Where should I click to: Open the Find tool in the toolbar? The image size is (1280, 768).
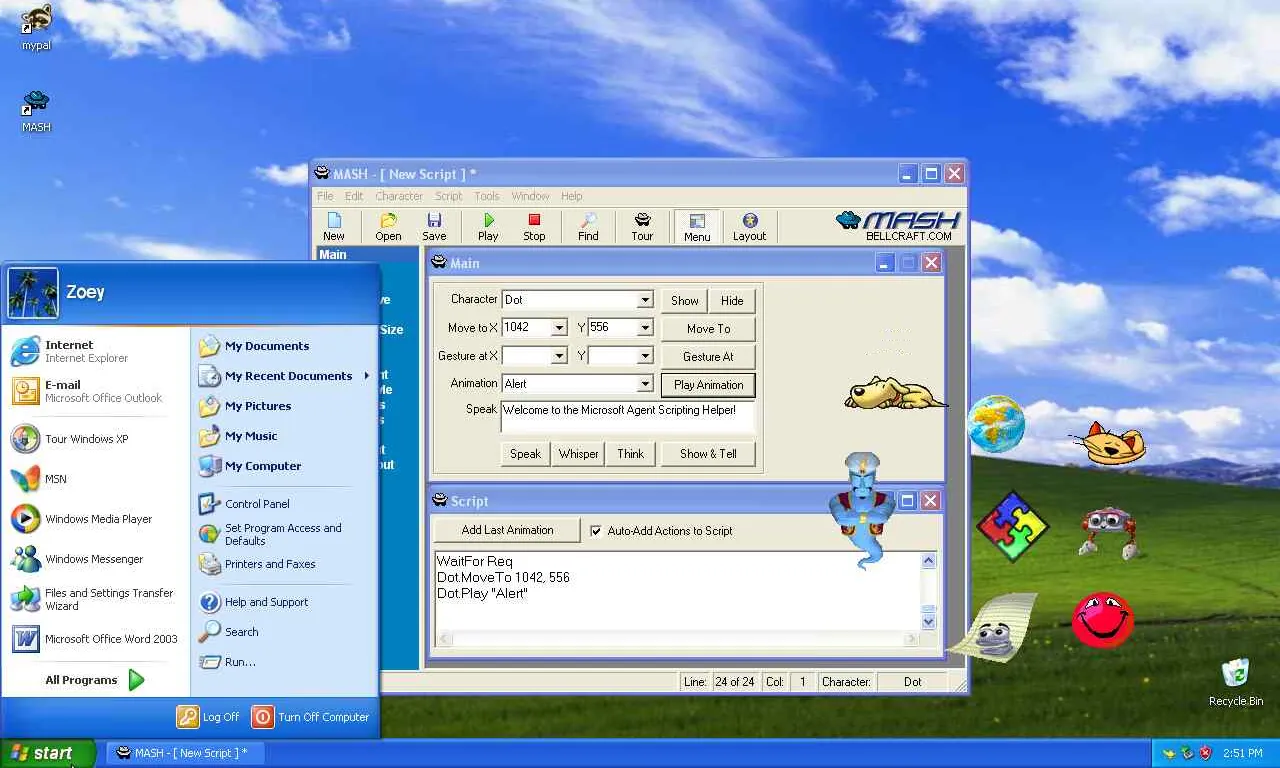point(588,227)
